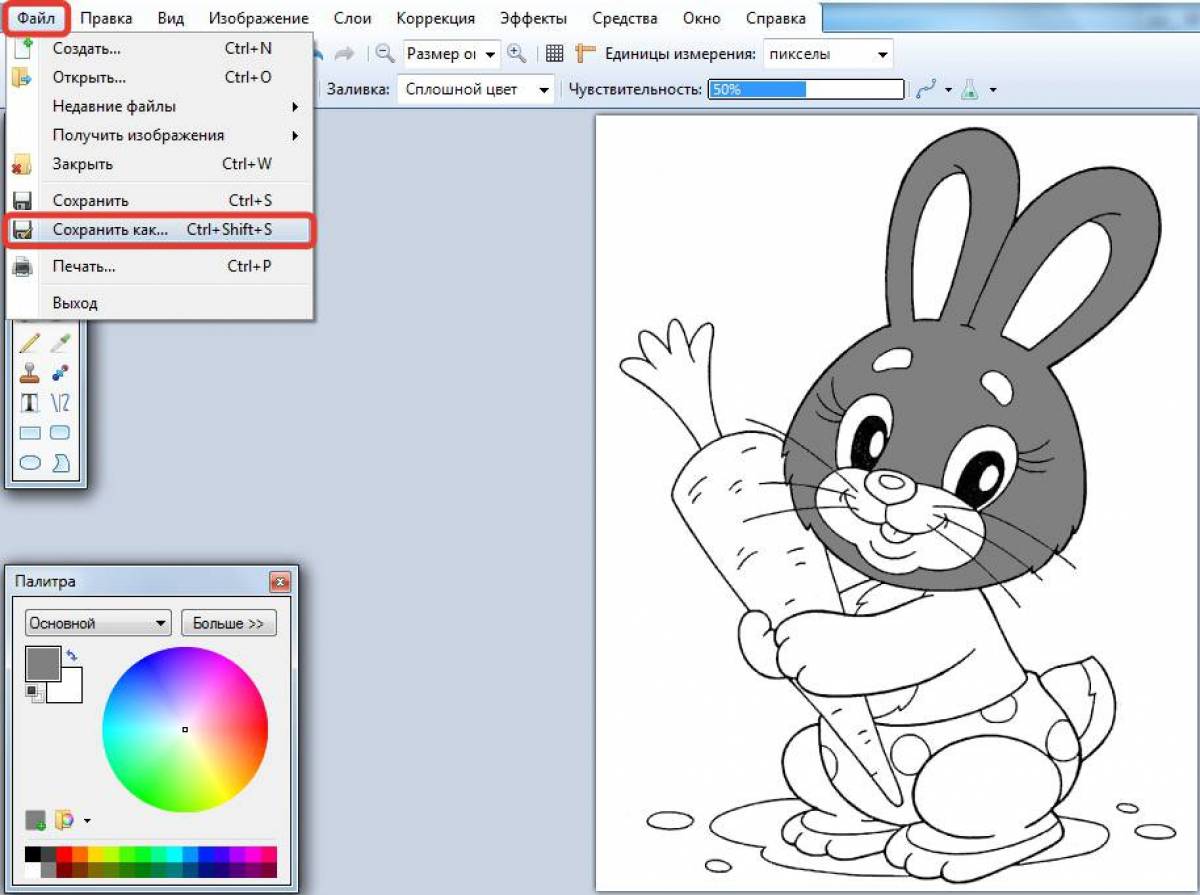Select the Rectangle shape tool
Screen dimensions: 1200x895
30,433
